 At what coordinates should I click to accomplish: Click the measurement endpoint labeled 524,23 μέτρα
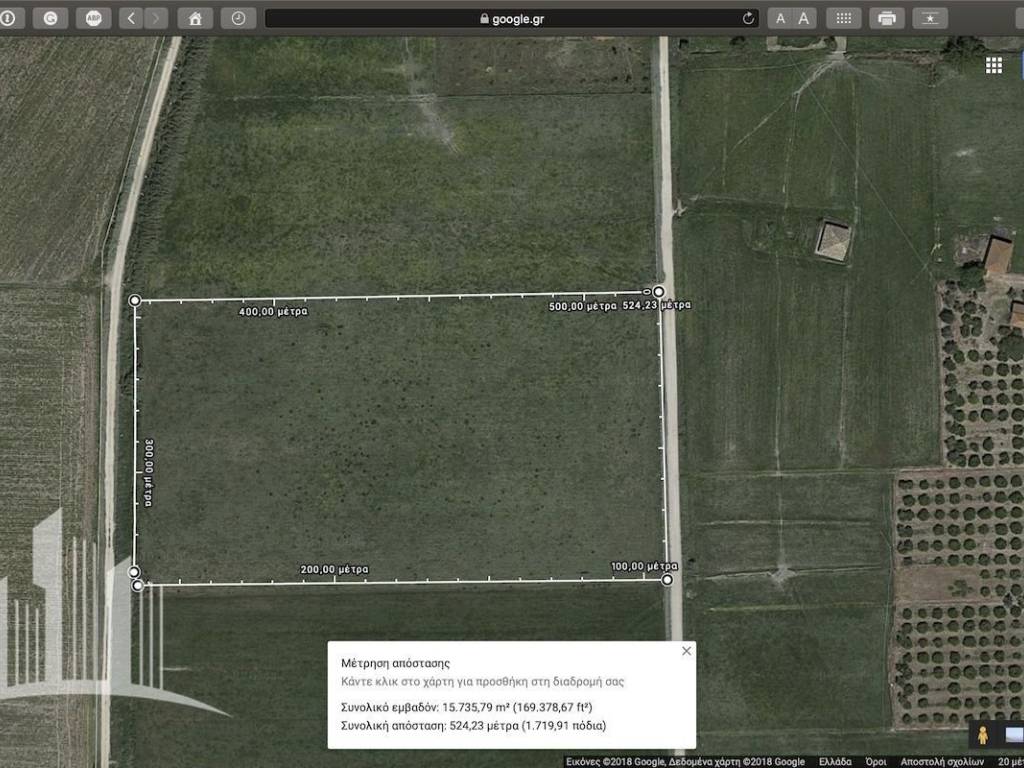pos(659,292)
